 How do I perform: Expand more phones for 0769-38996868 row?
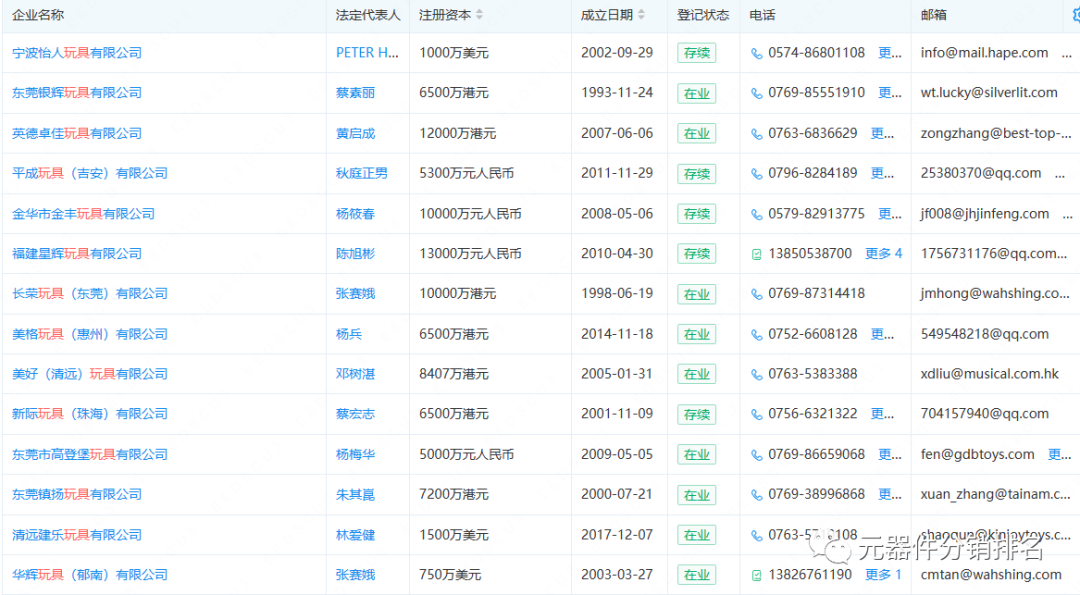[890, 494]
